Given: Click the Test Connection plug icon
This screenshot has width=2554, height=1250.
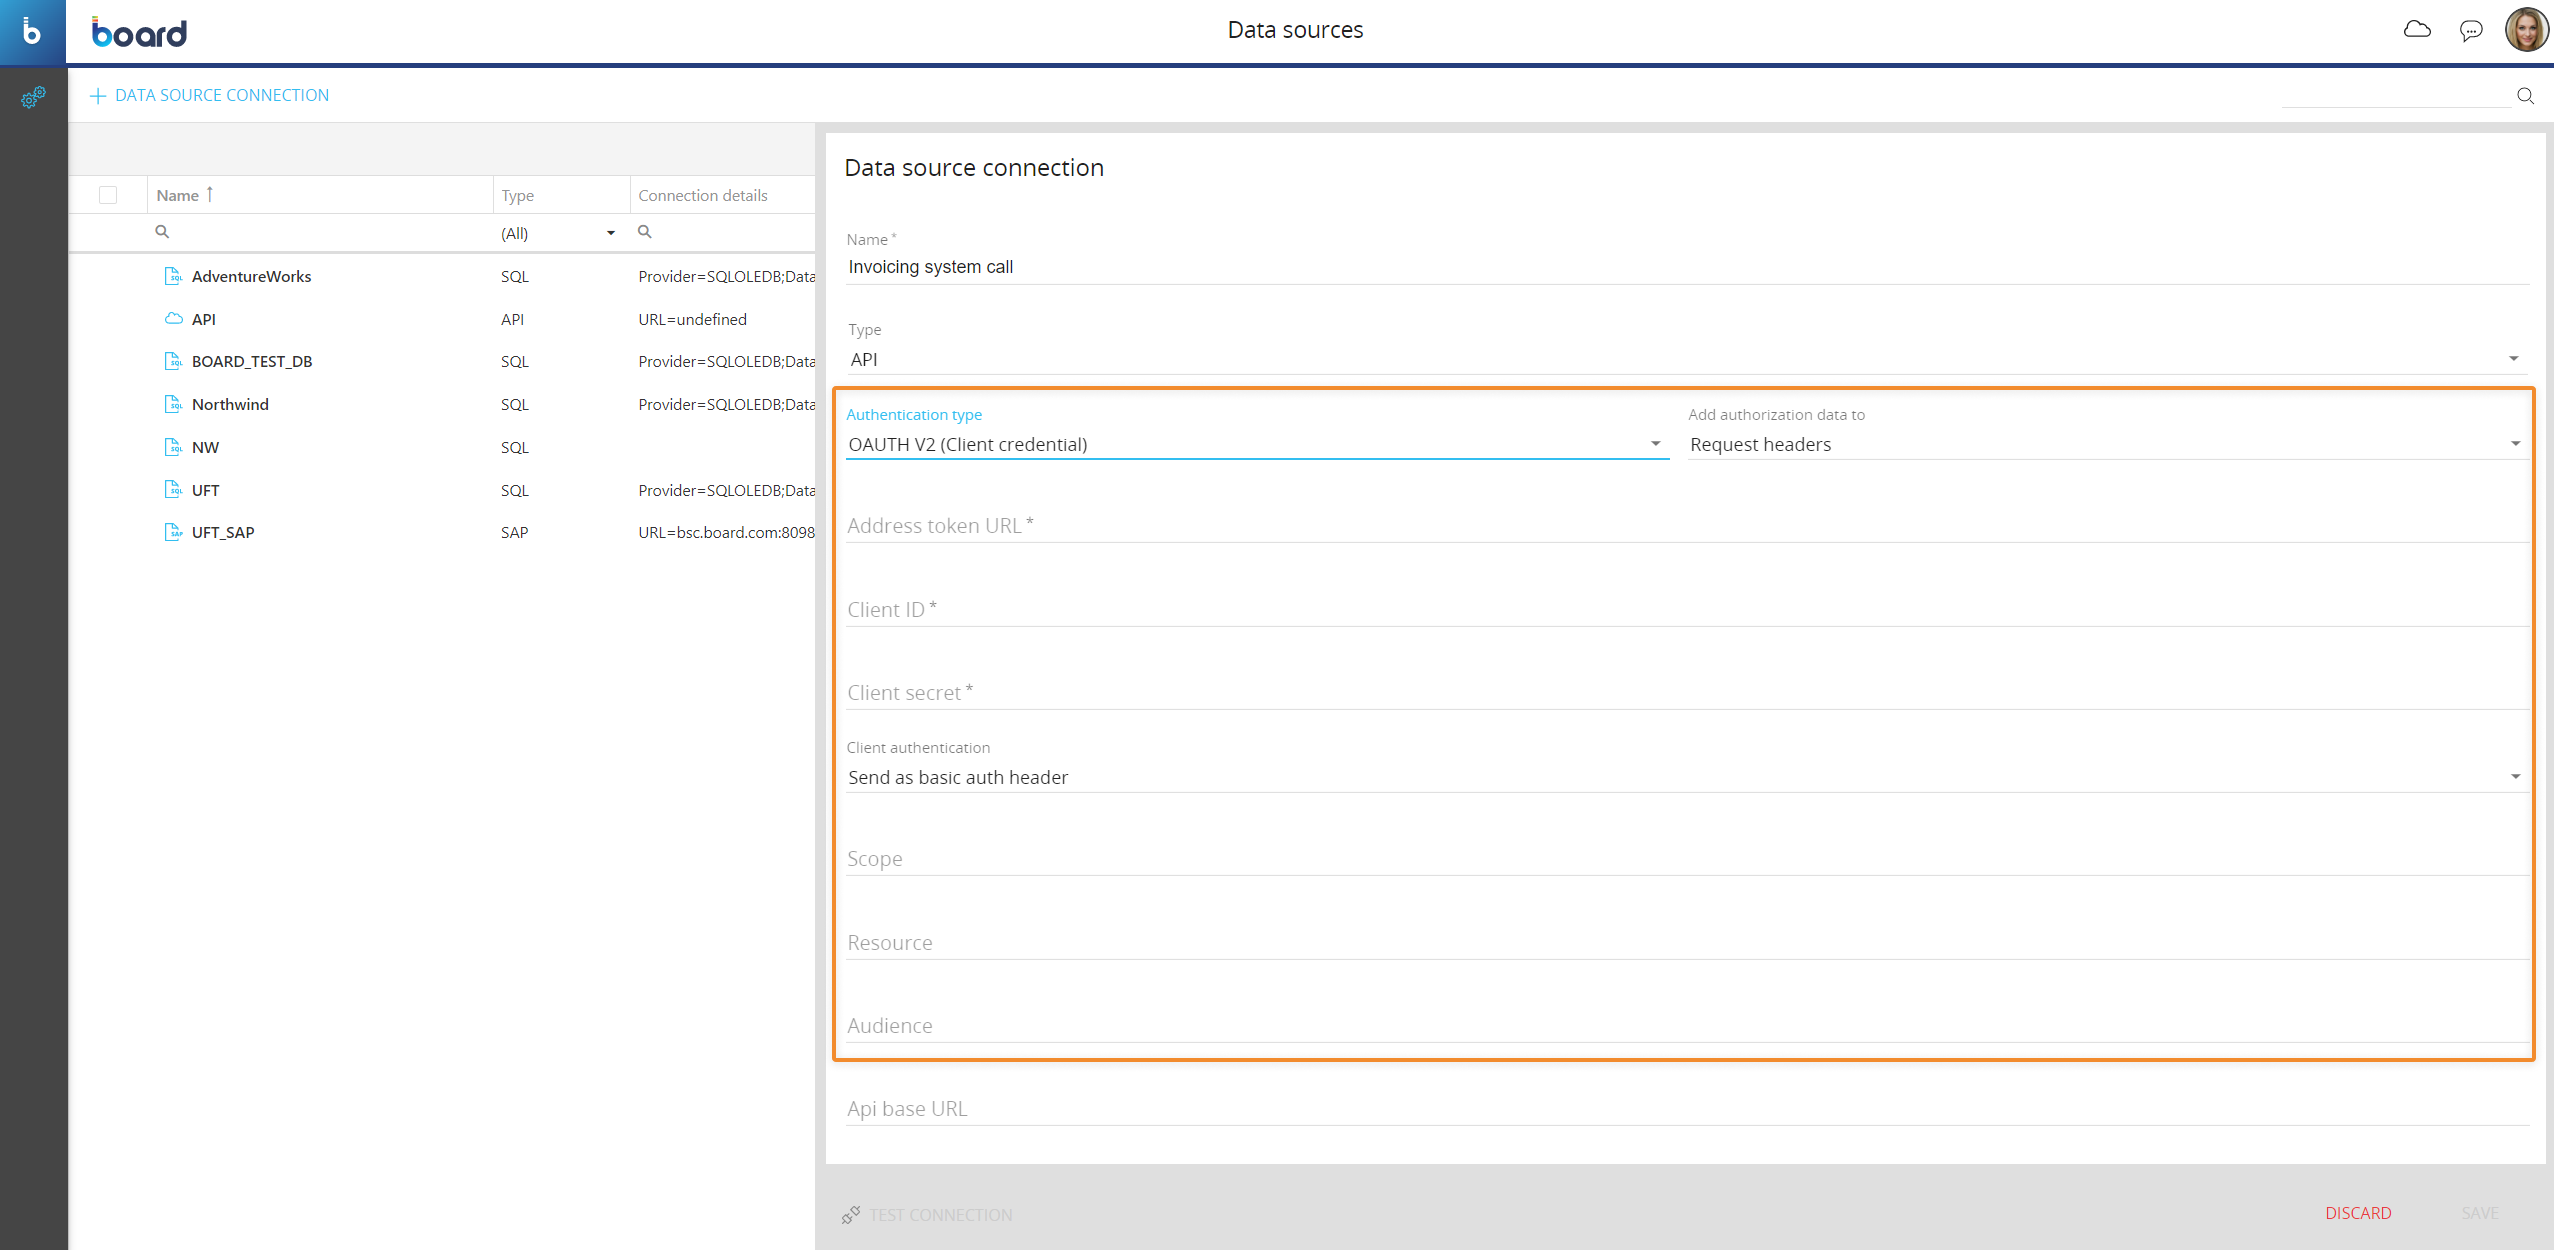Looking at the screenshot, I should (851, 1215).
